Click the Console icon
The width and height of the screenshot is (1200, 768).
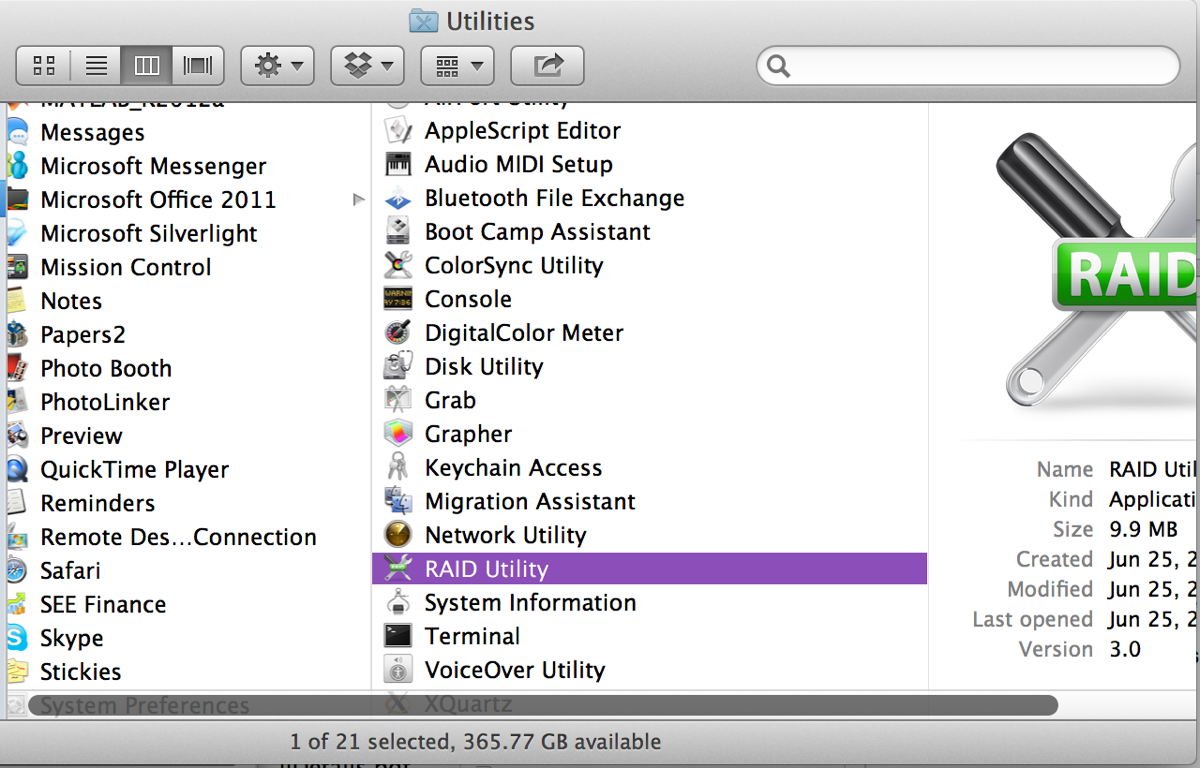click(398, 299)
